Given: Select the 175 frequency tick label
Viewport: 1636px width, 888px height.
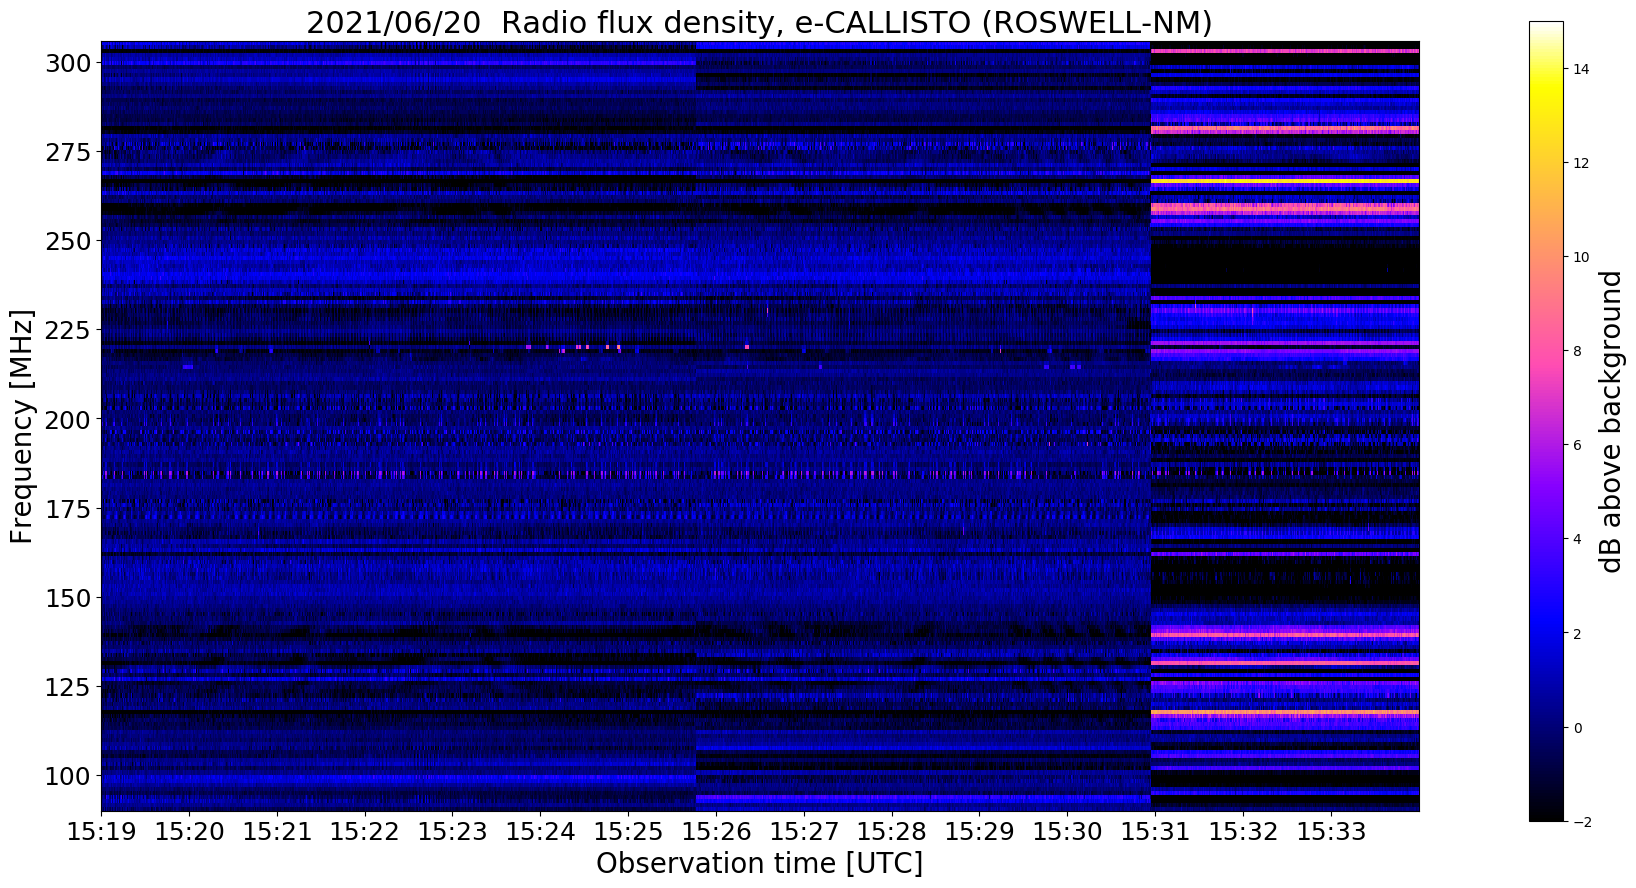Looking at the screenshot, I should pos(69,509).
